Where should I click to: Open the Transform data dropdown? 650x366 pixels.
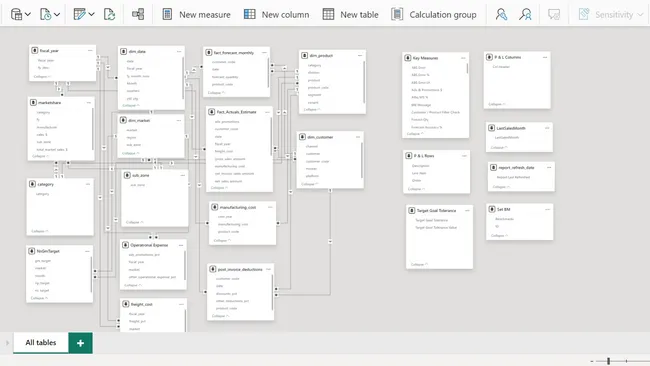[84, 15]
